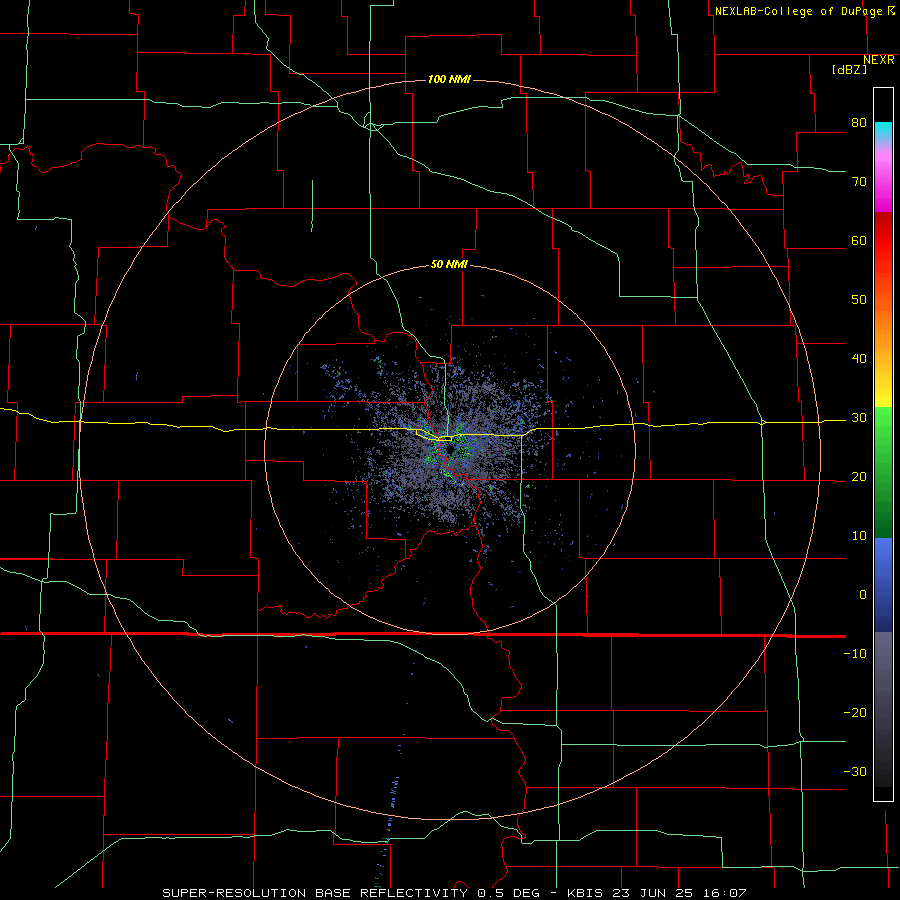Click the 30 dBZ scale value
This screenshot has width=900, height=900.
click(859, 418)
